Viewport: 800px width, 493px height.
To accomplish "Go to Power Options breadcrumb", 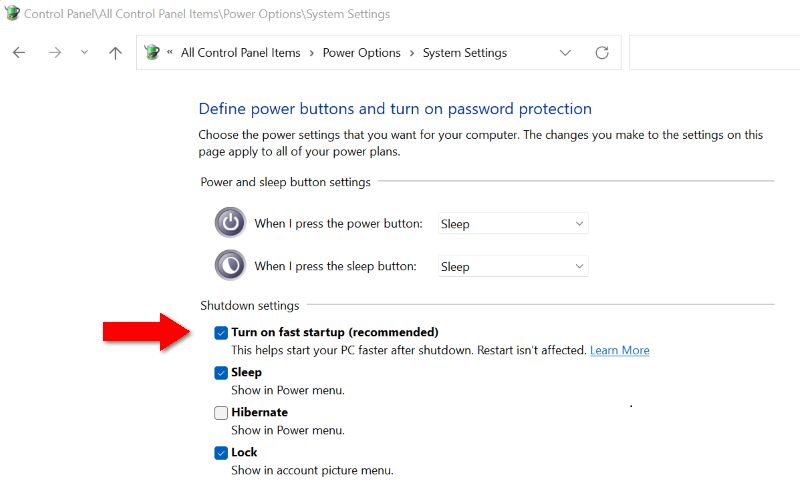I will coord(361,53).
